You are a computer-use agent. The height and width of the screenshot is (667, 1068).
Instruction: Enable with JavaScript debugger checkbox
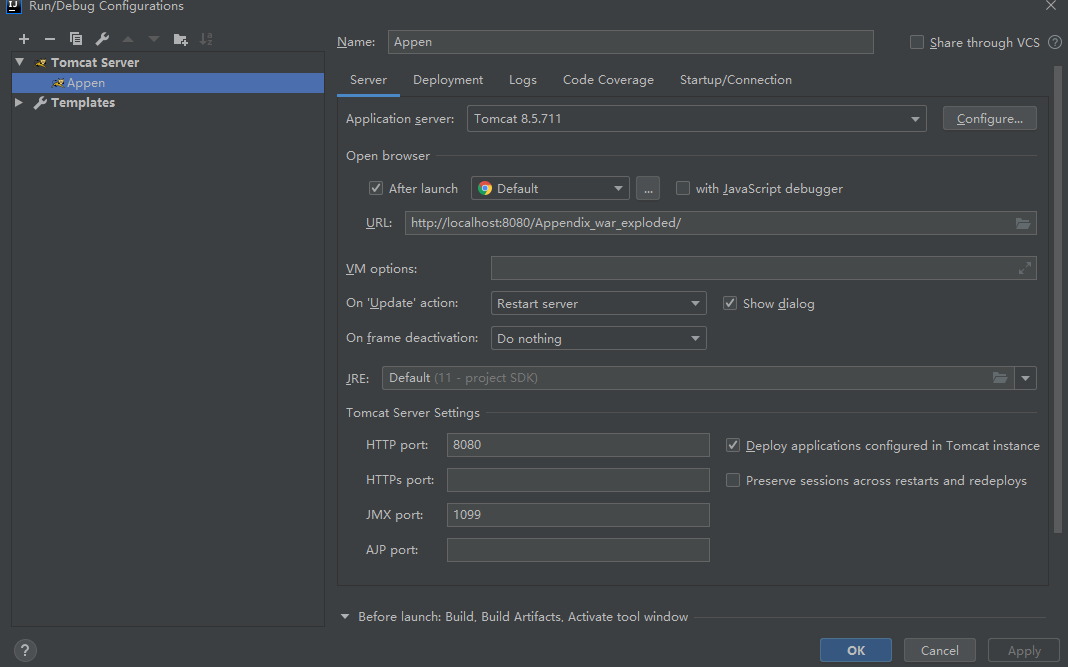[x=682, y=188]
